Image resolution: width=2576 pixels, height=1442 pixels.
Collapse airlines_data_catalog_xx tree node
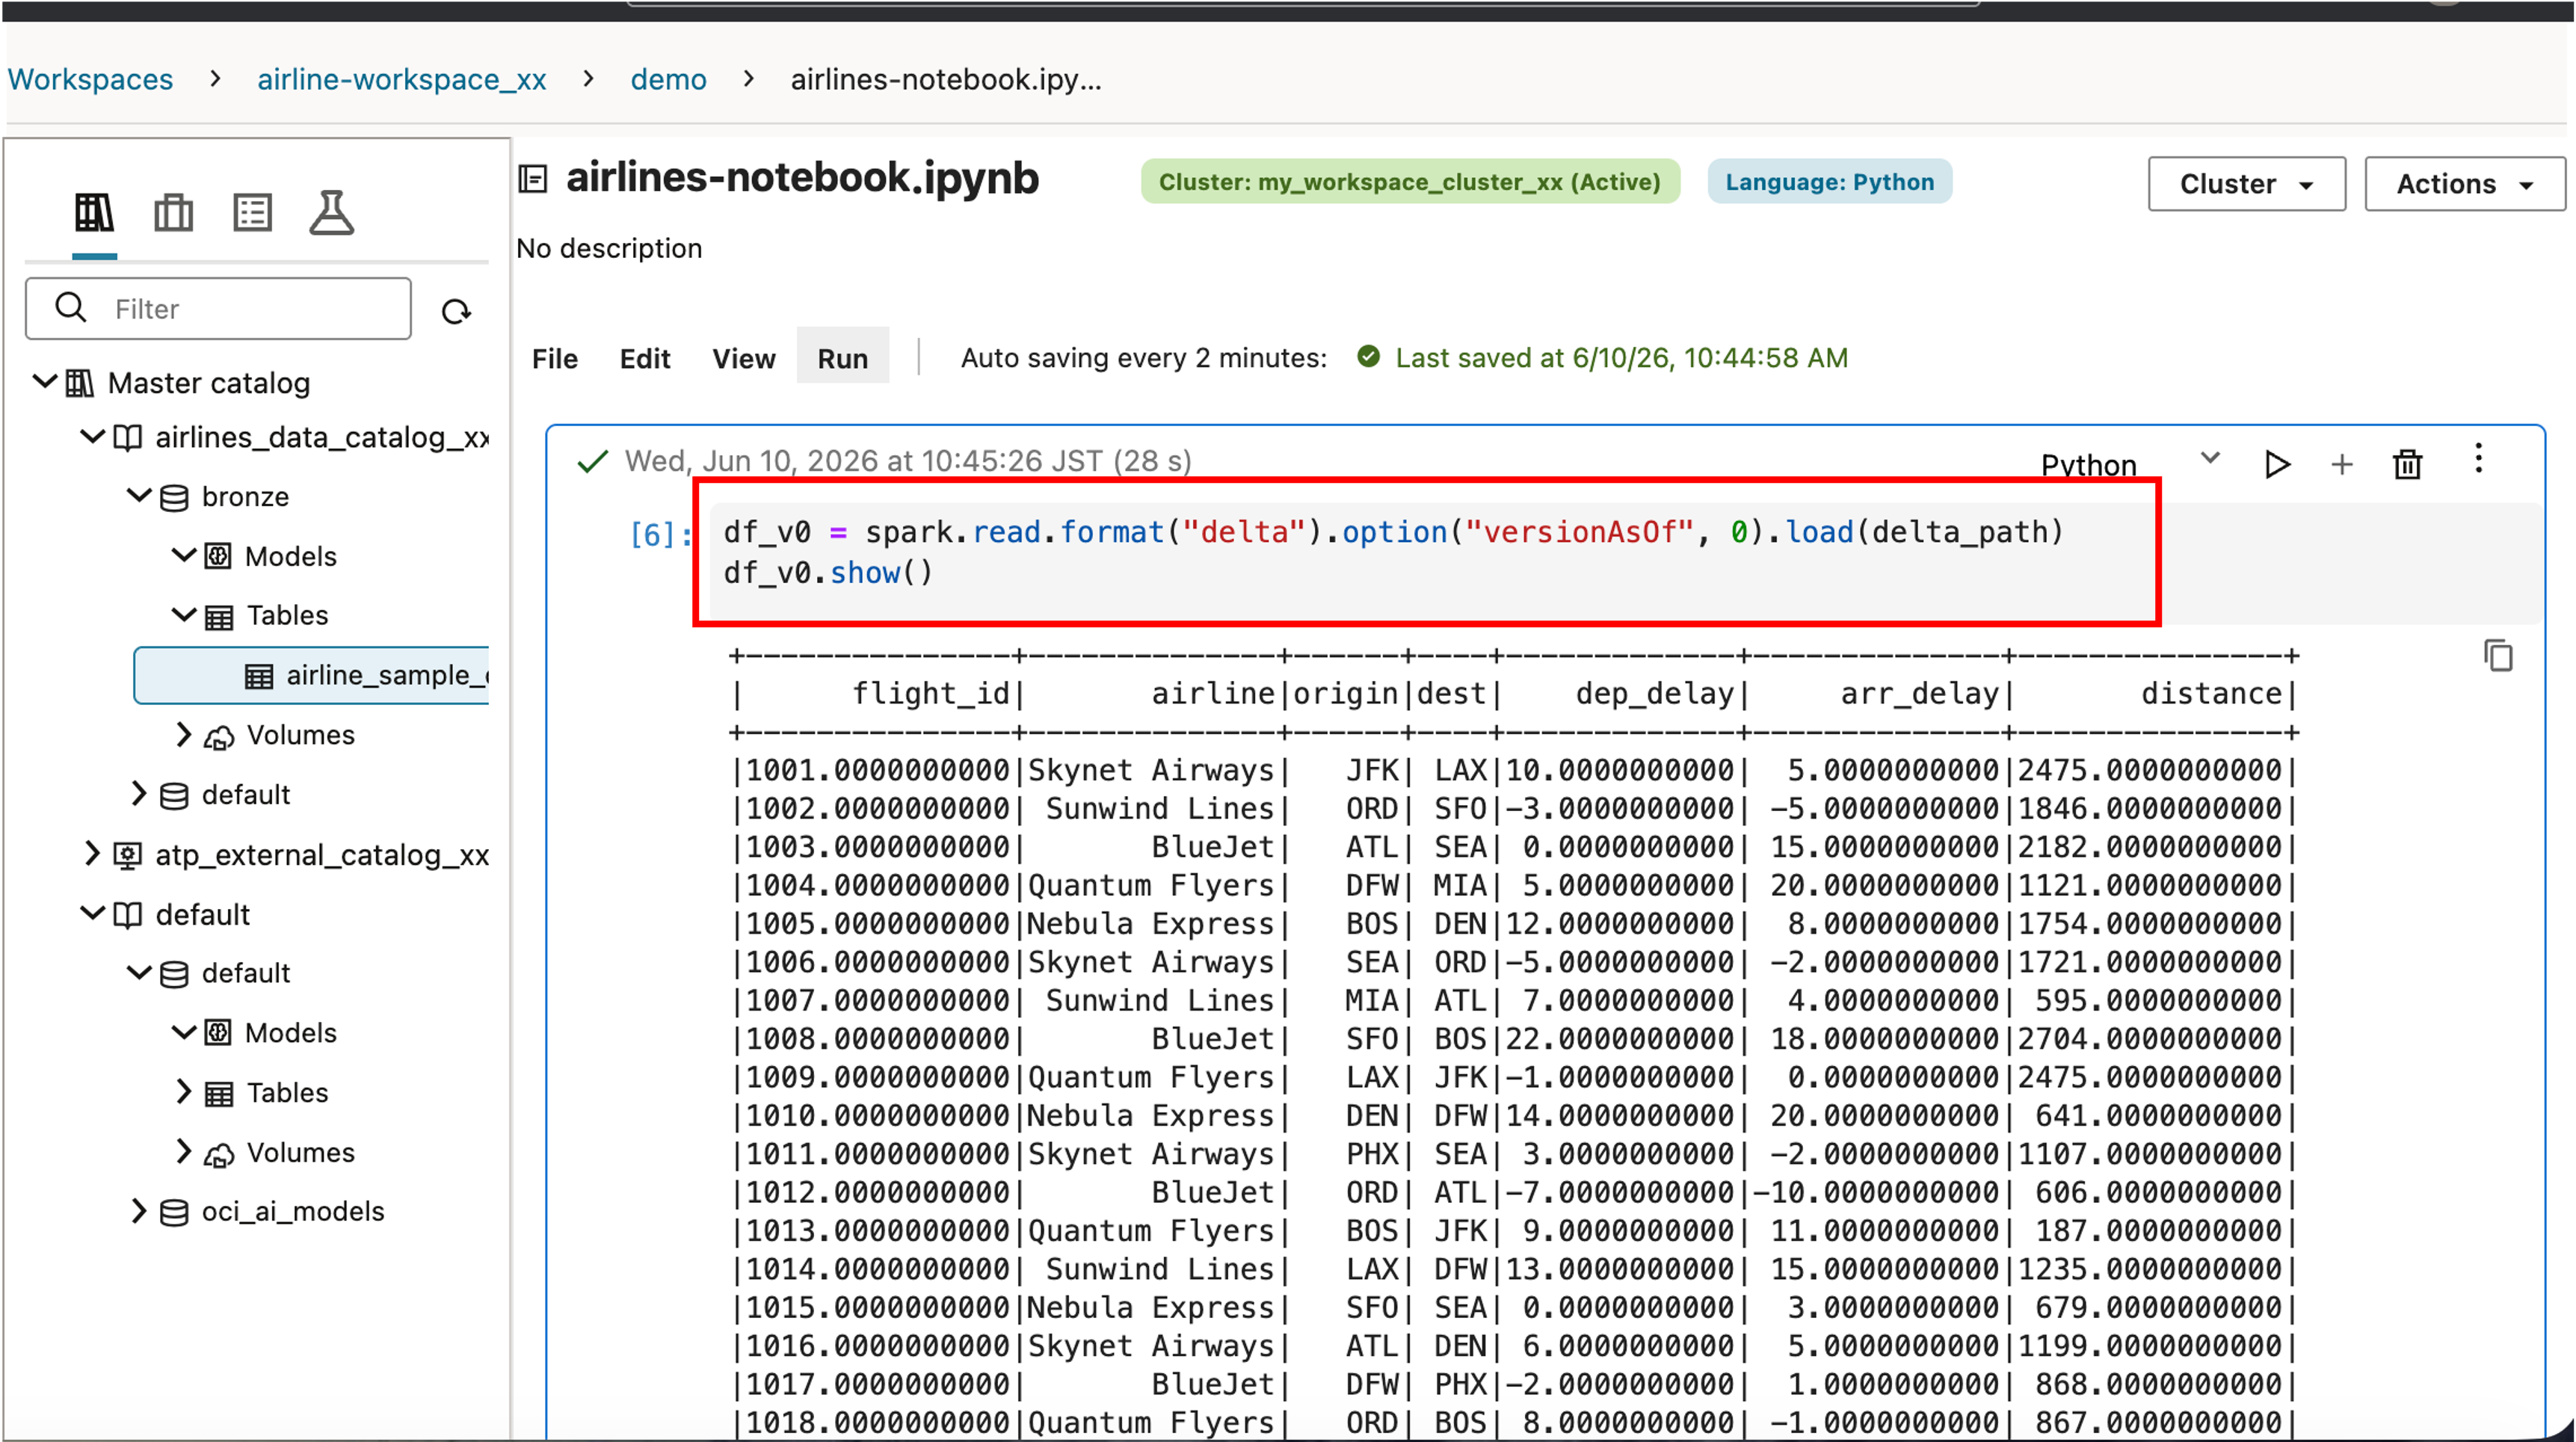pos(92,436)
